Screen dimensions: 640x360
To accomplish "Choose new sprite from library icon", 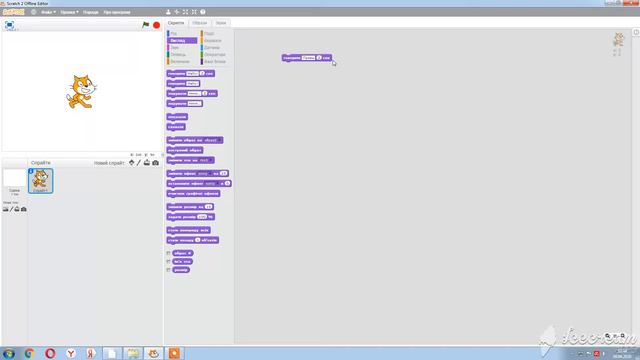I will point(131,162).
